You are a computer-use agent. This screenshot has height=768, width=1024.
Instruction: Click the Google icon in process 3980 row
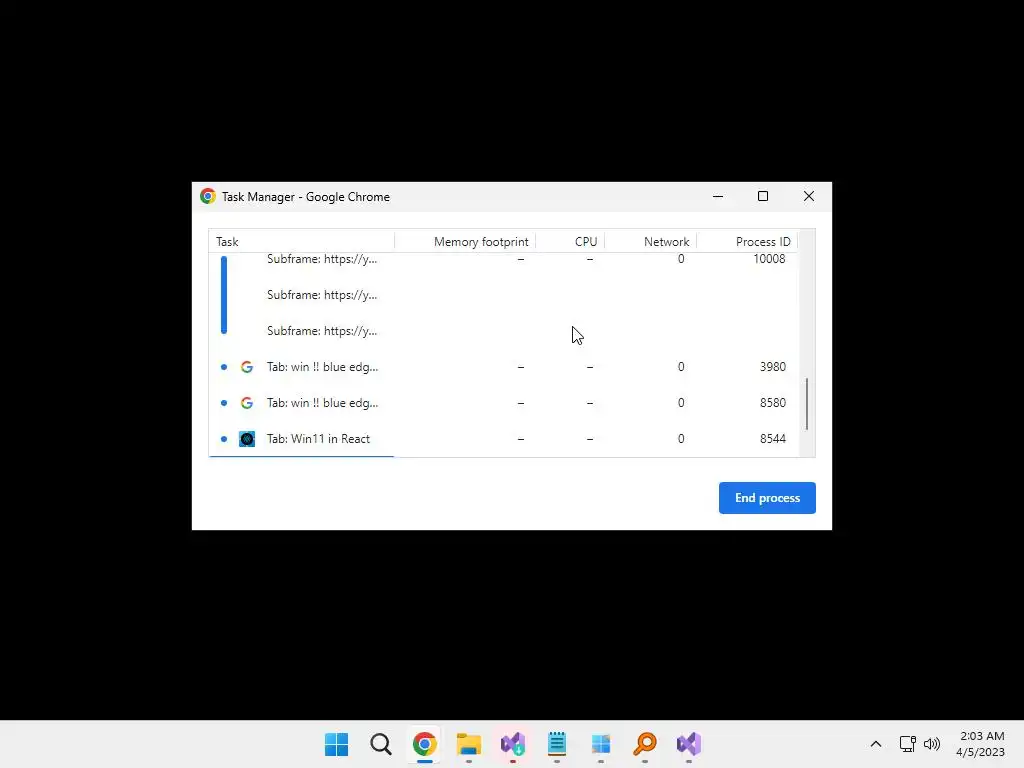point(247,367)
